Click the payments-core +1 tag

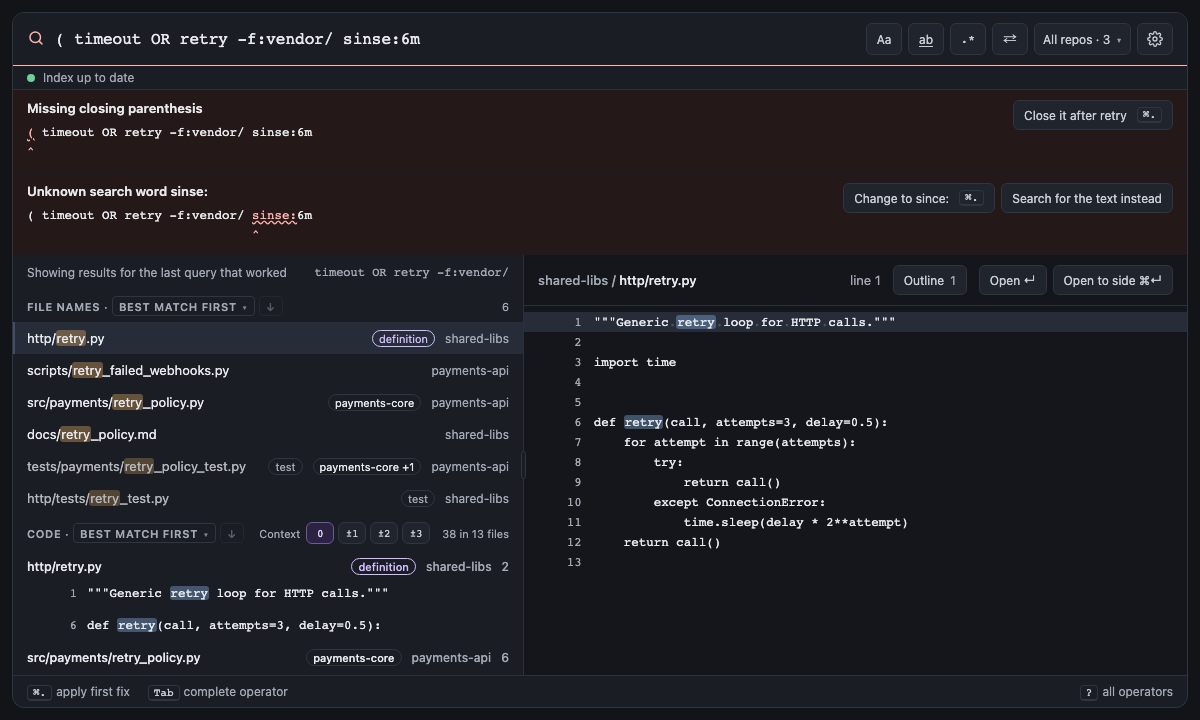[367, 467]
